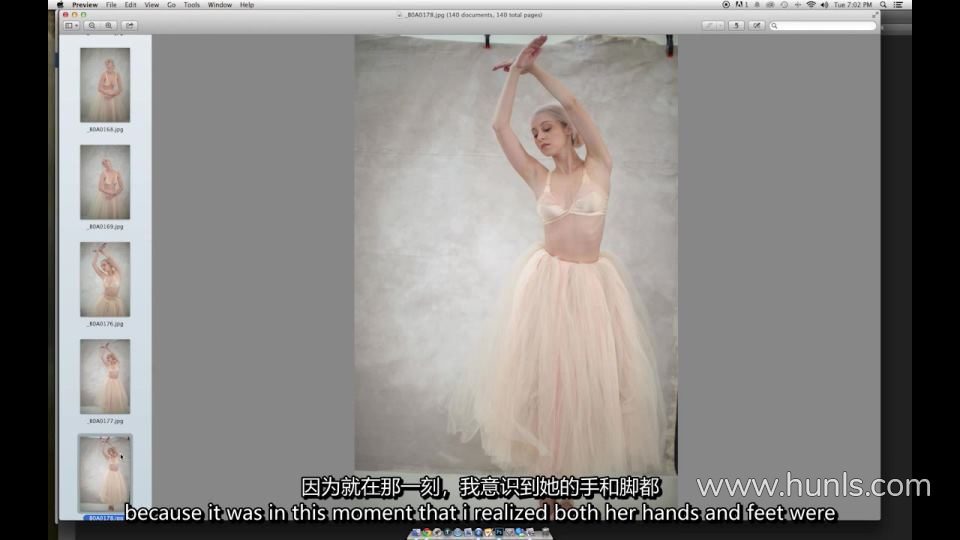Select the _80A0169.jpg thumbnail
Viewport: 960px width, 540px height.
[105, 182]
